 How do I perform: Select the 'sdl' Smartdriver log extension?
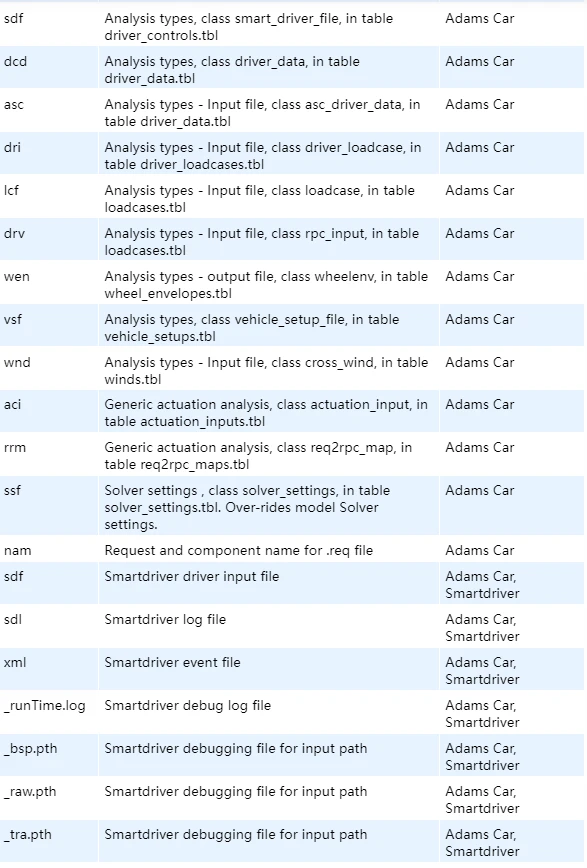pyautogui.click(x=12, y=619)
